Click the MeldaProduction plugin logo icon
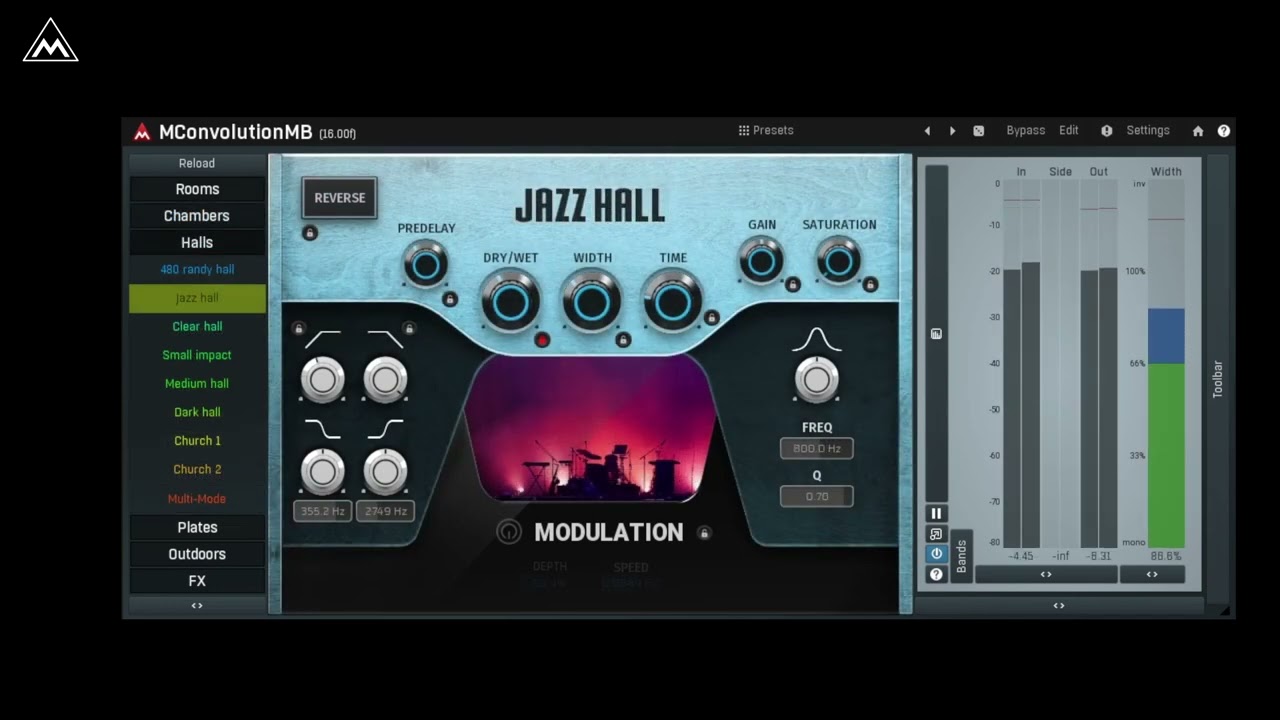 142,132
